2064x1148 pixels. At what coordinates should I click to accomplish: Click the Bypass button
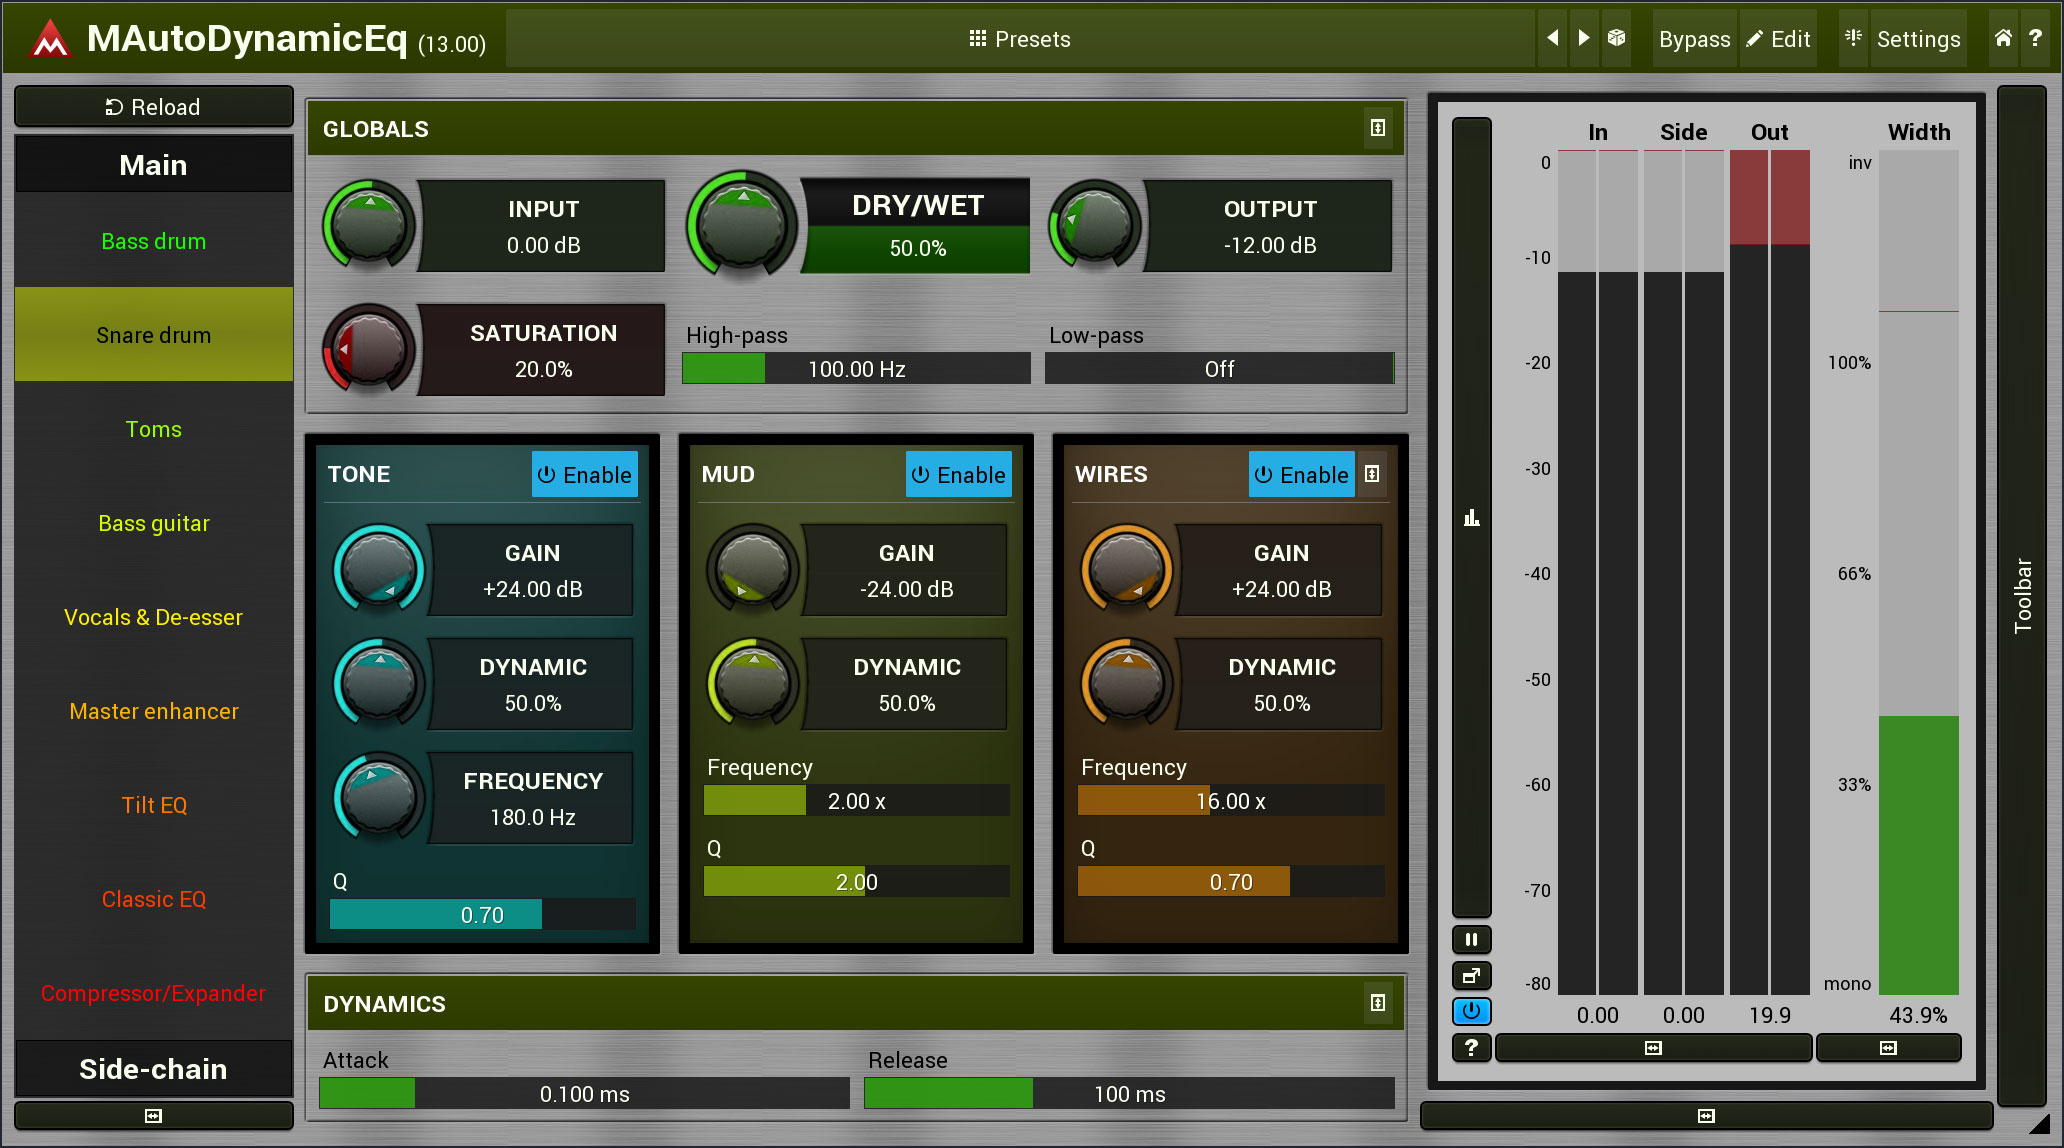click(1694, 39)
